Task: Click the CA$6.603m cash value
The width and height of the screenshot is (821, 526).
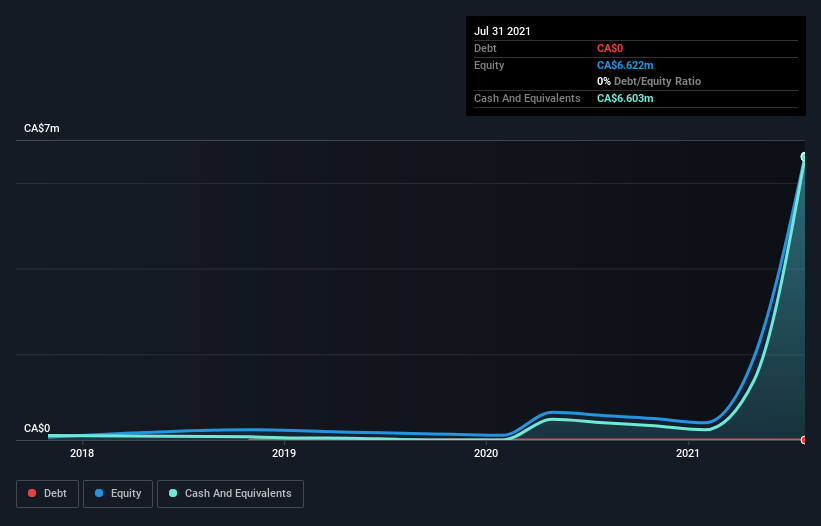Action: [x=625, y=98]
